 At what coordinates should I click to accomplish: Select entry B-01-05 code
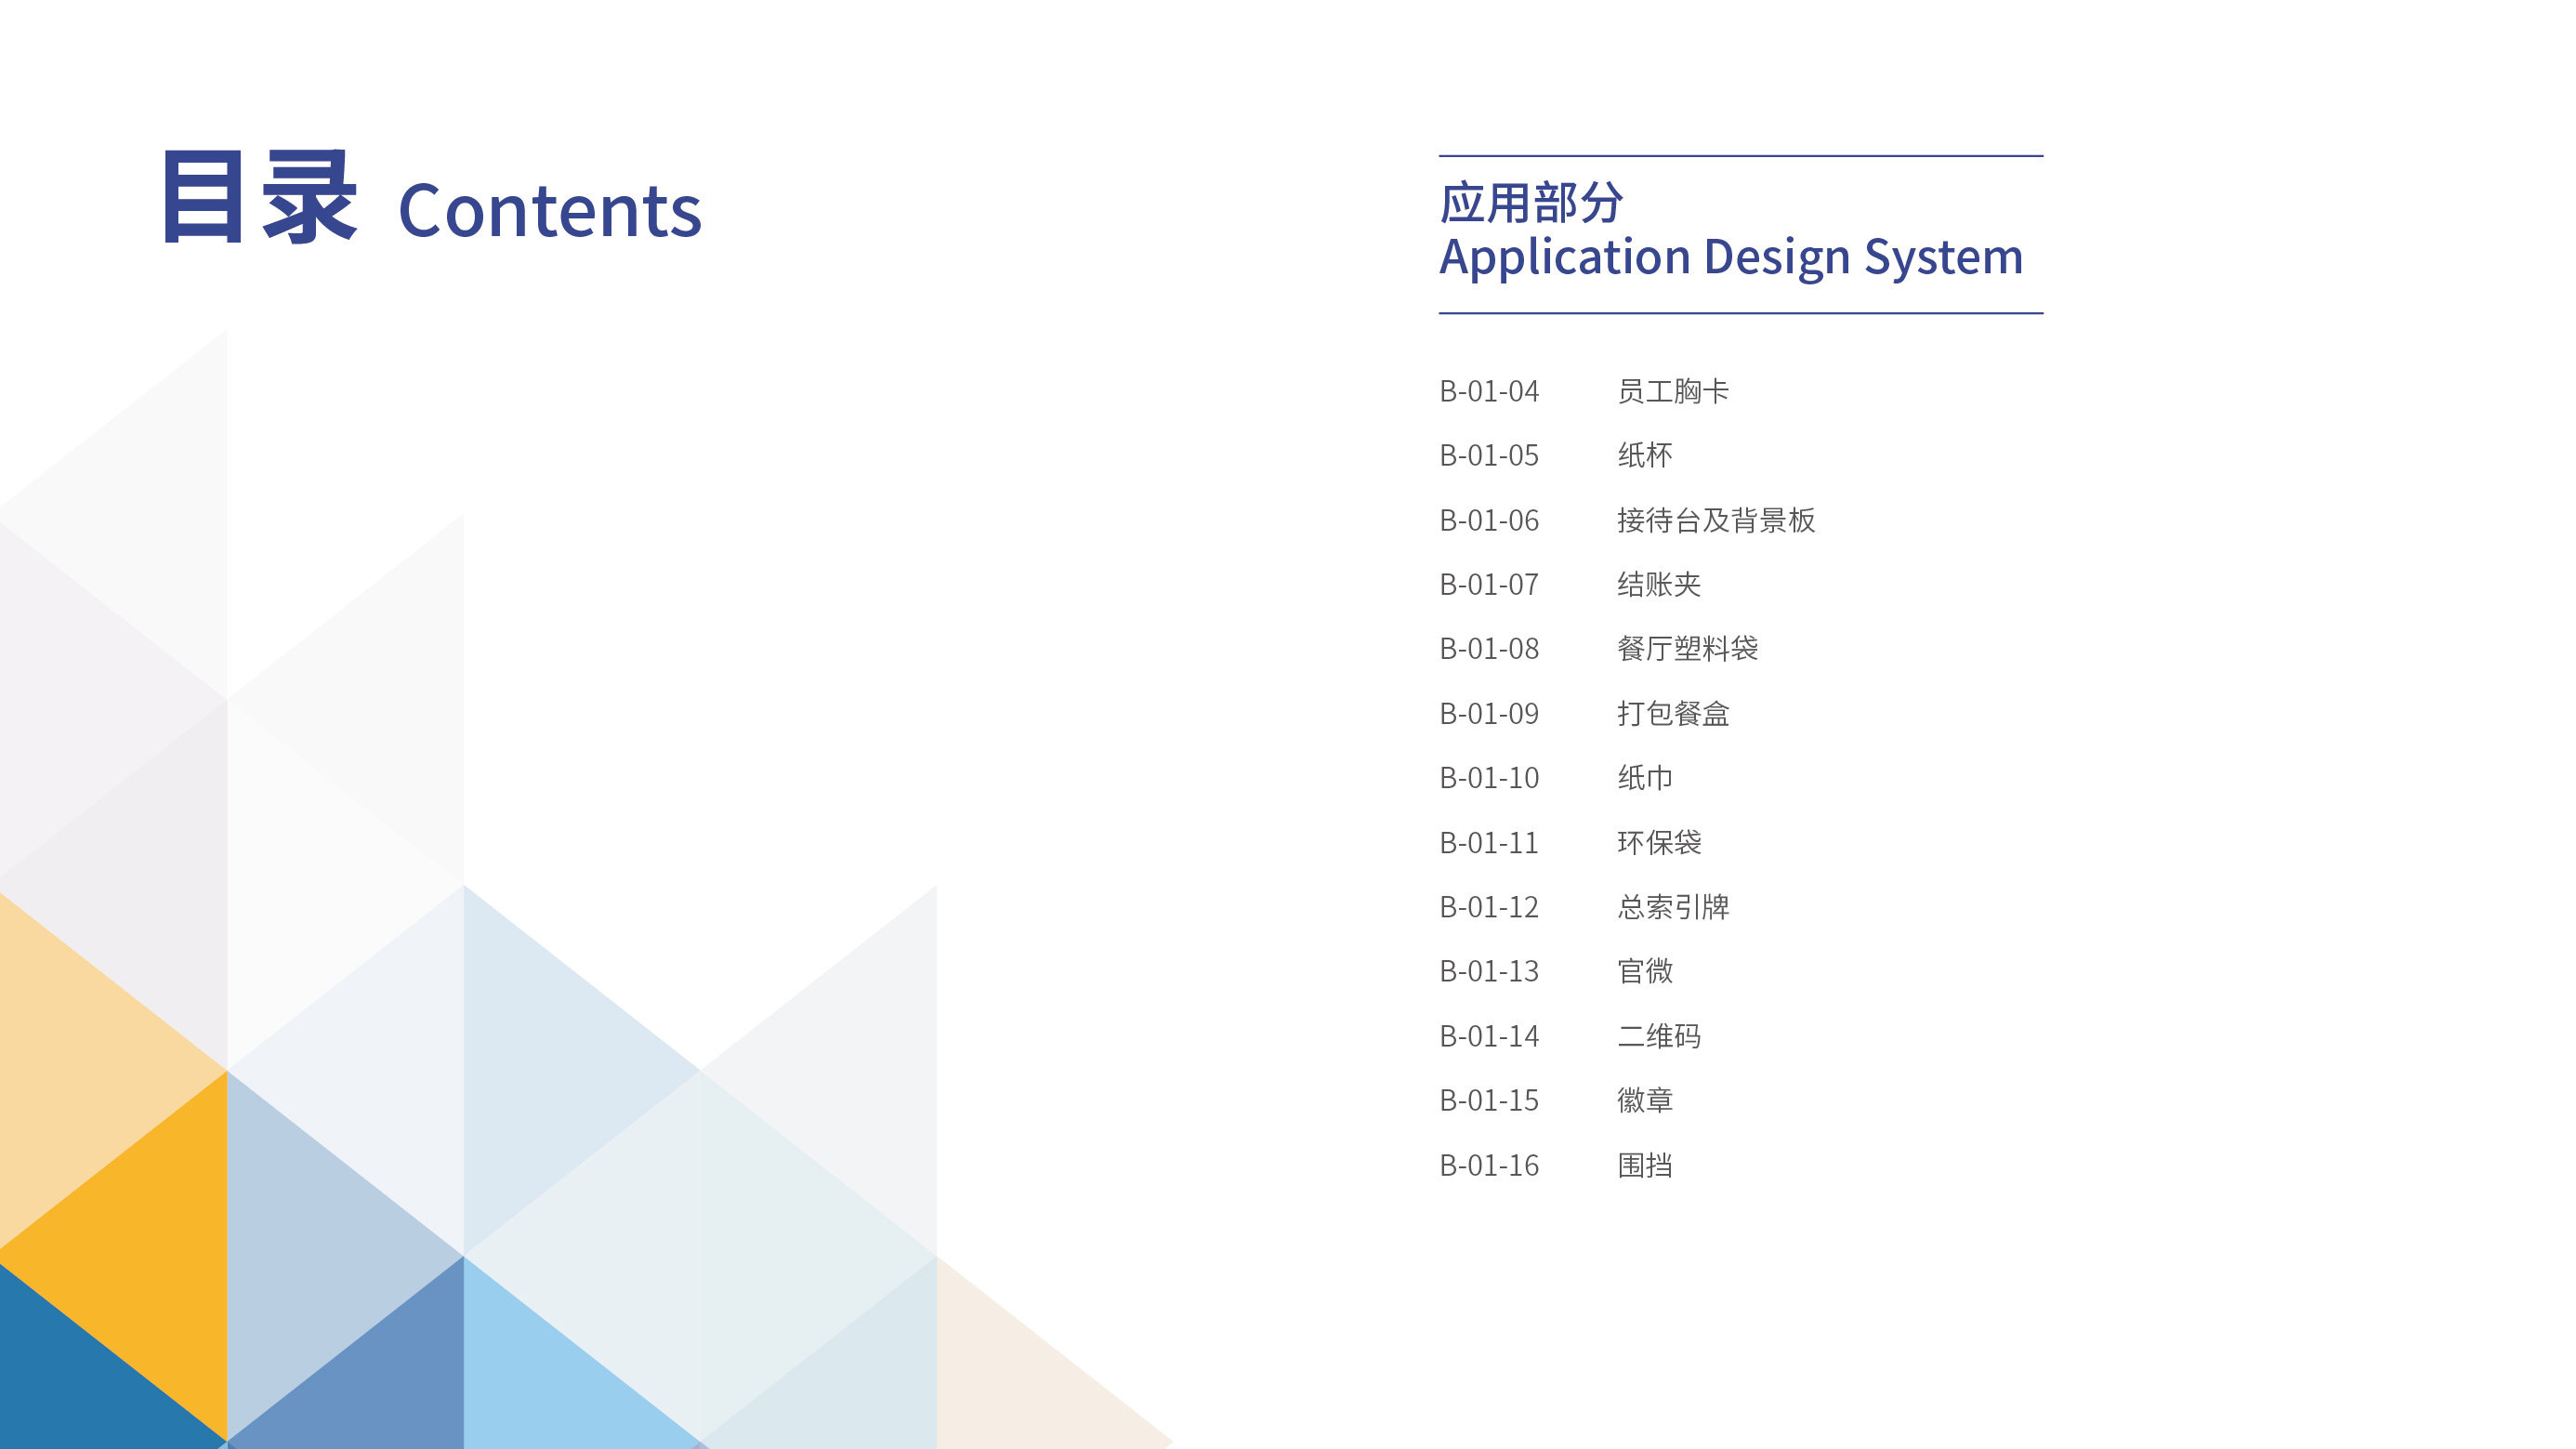(x=1489, y=456)
